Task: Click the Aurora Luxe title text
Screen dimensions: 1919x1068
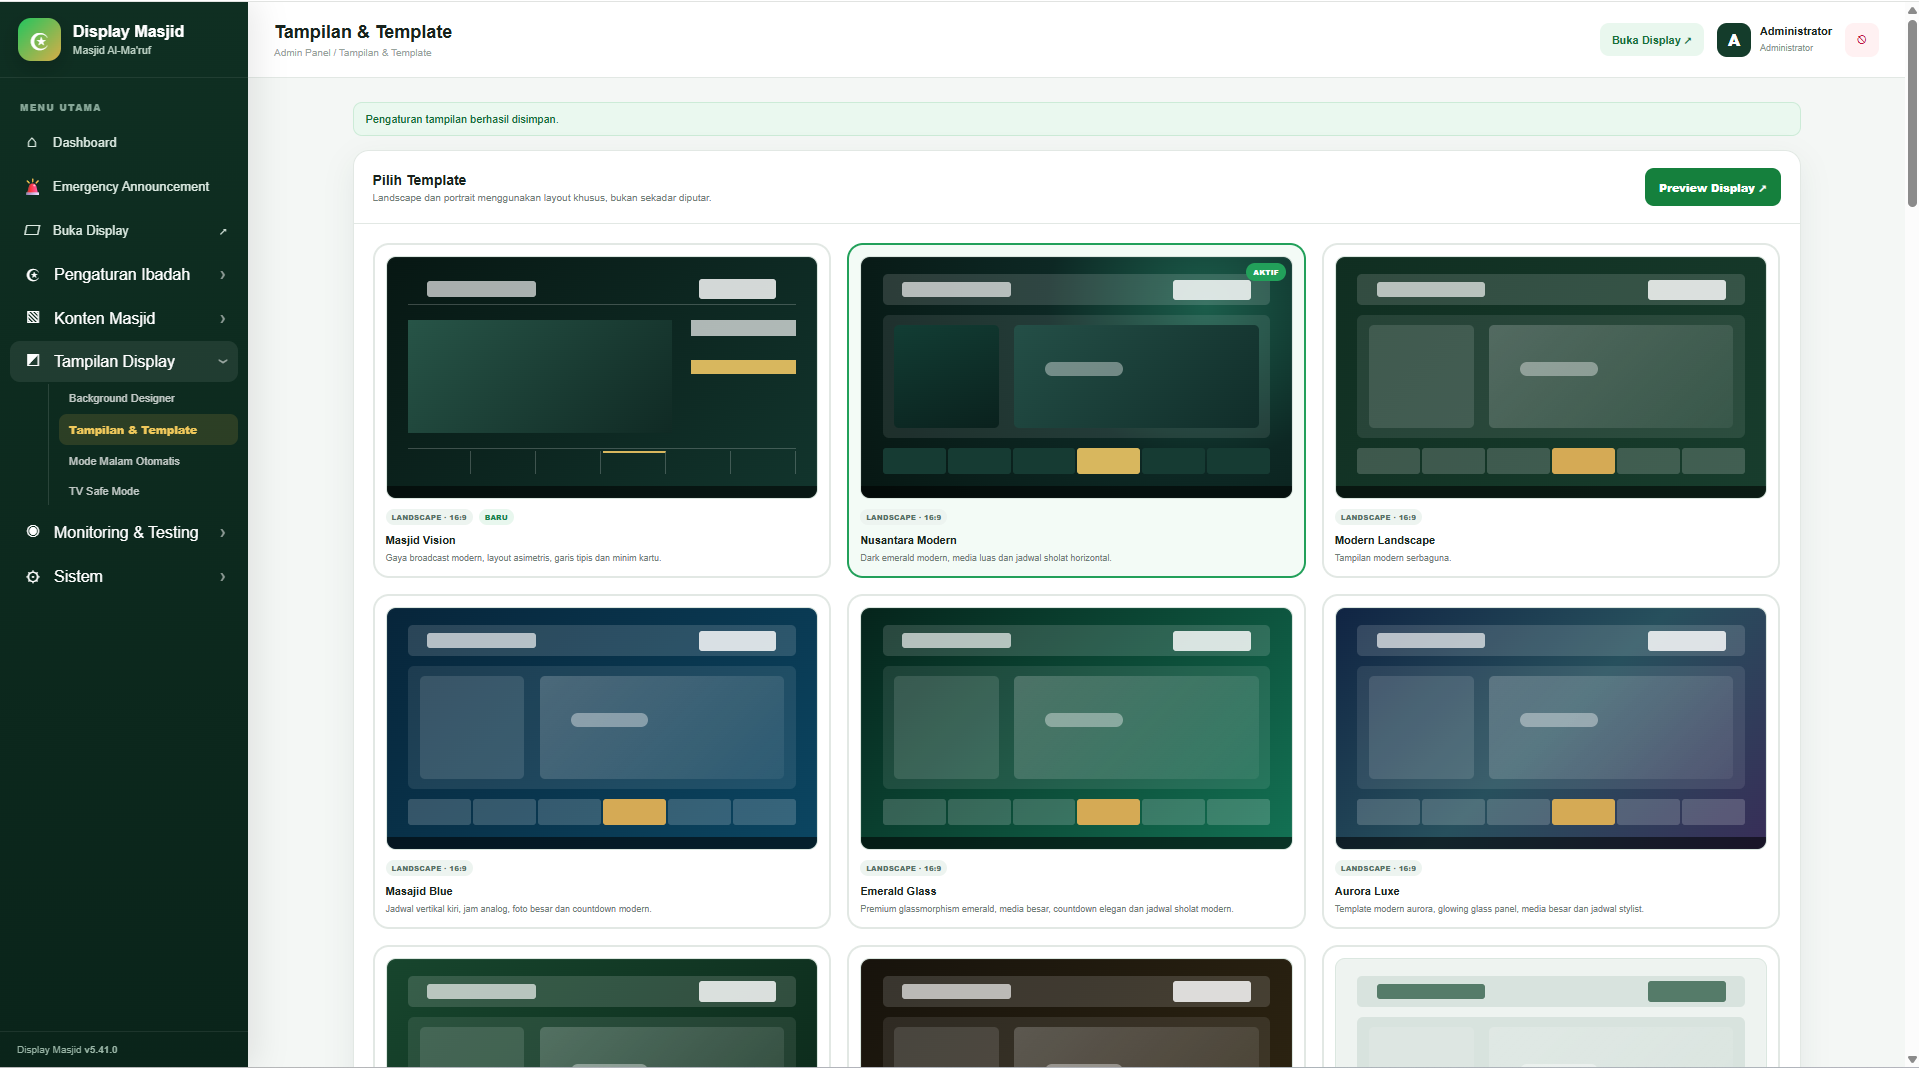Action: (x=1366, y=891)
